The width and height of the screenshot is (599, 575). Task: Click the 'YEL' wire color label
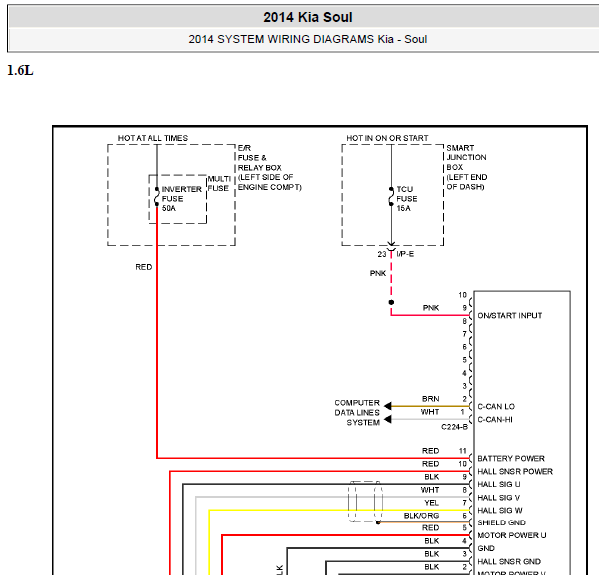431,503
